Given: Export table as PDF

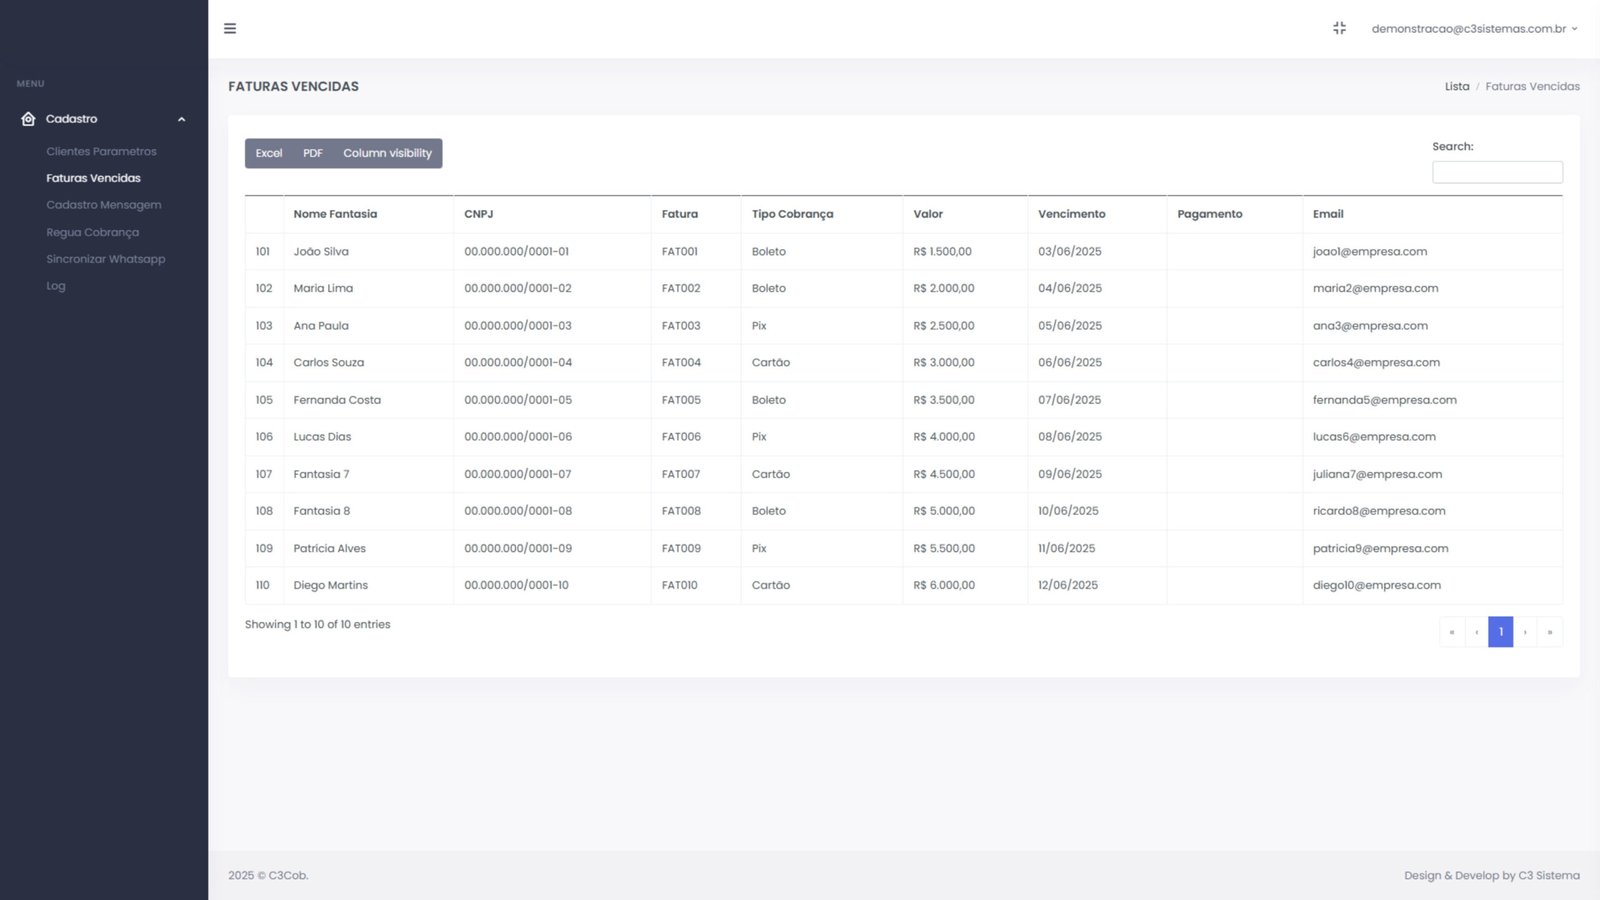Looking at the screenshot, I should coord(313,153).
